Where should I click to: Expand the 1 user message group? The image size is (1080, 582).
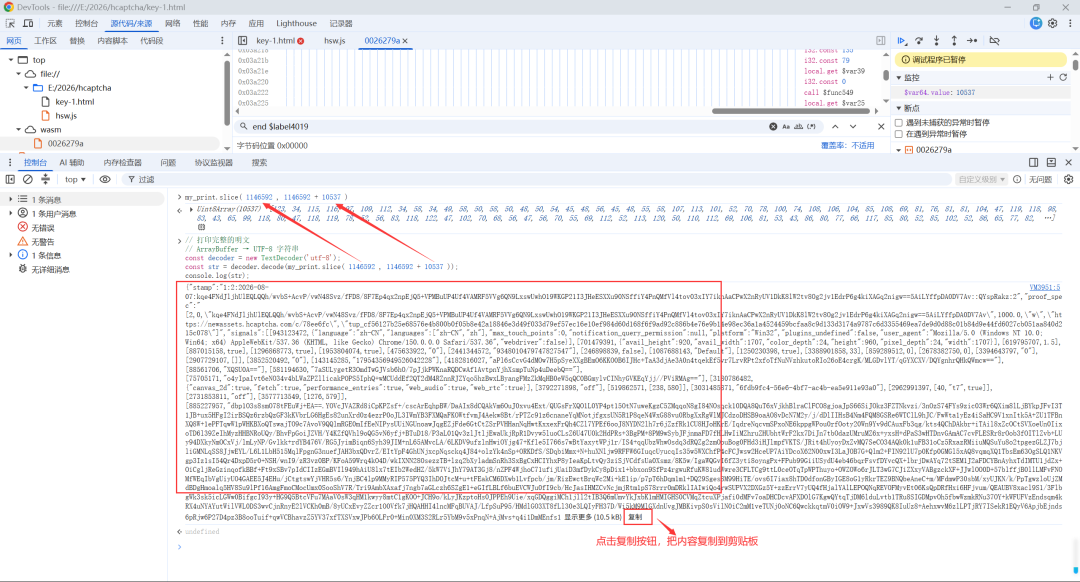(11, 214)
